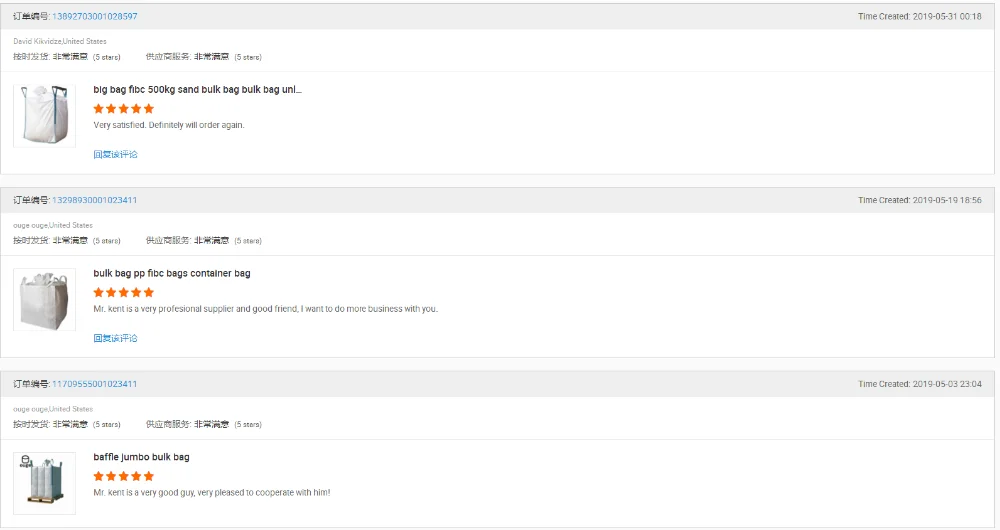Click reviewer name David Kikvidze
Screen dimensions: 1000x530
point(38,41)
